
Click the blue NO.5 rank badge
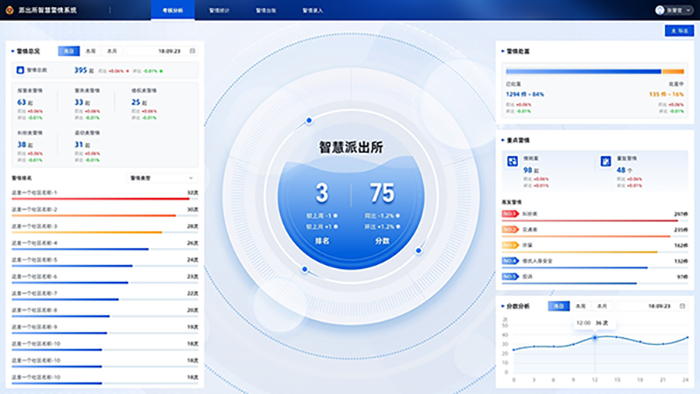pyautogui.click(x=510, y=277)
